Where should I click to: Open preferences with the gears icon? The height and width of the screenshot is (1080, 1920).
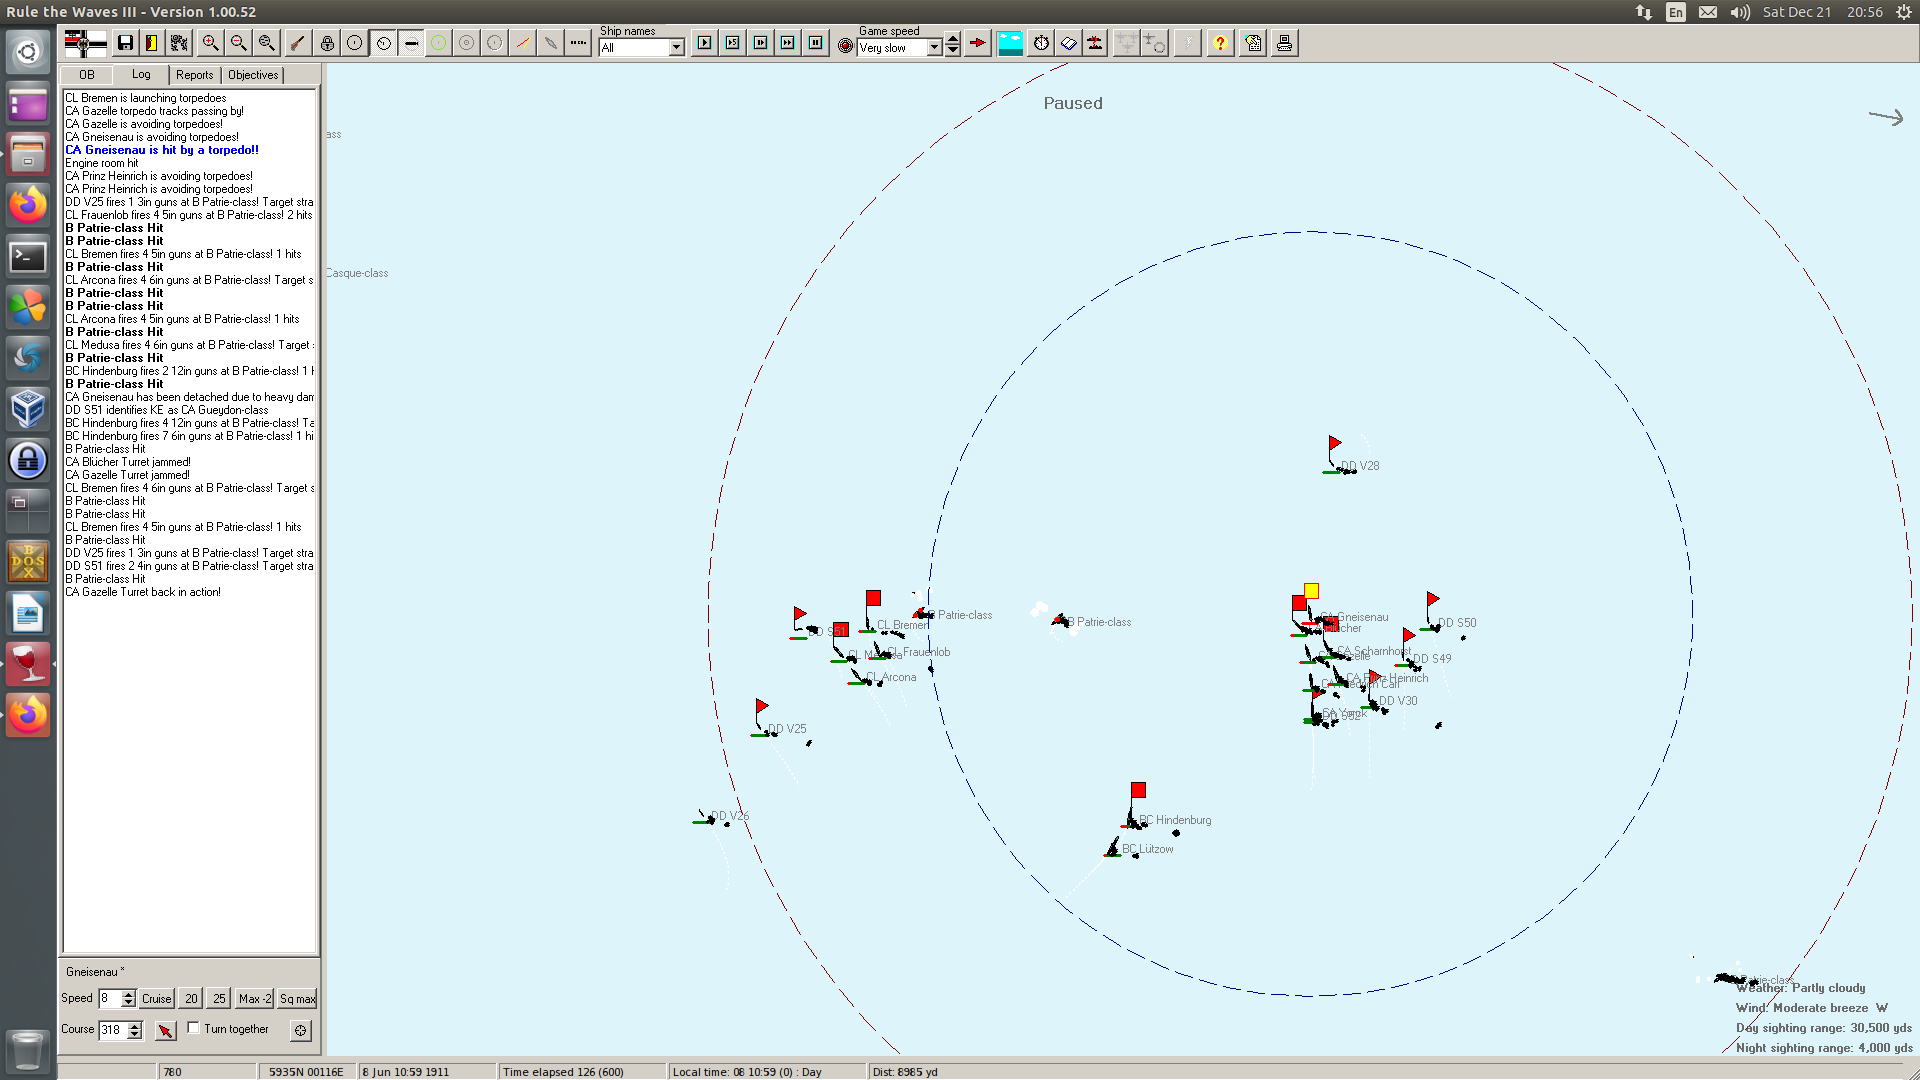(x=180, y=43)
